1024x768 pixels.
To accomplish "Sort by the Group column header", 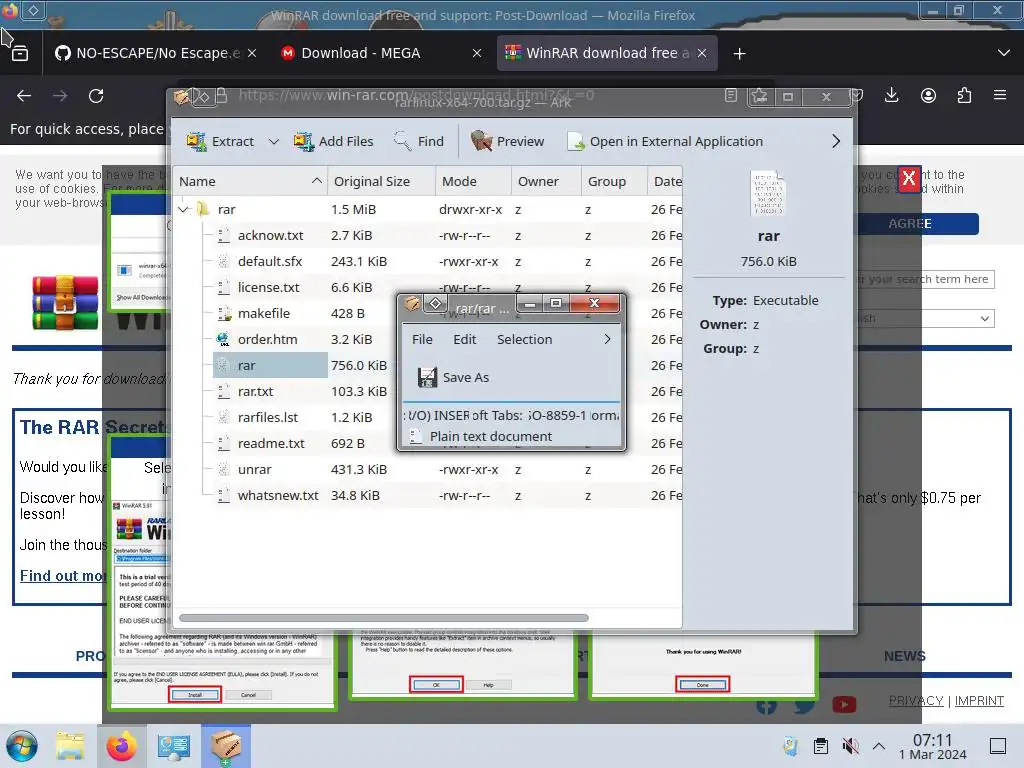I will point(614,181).
